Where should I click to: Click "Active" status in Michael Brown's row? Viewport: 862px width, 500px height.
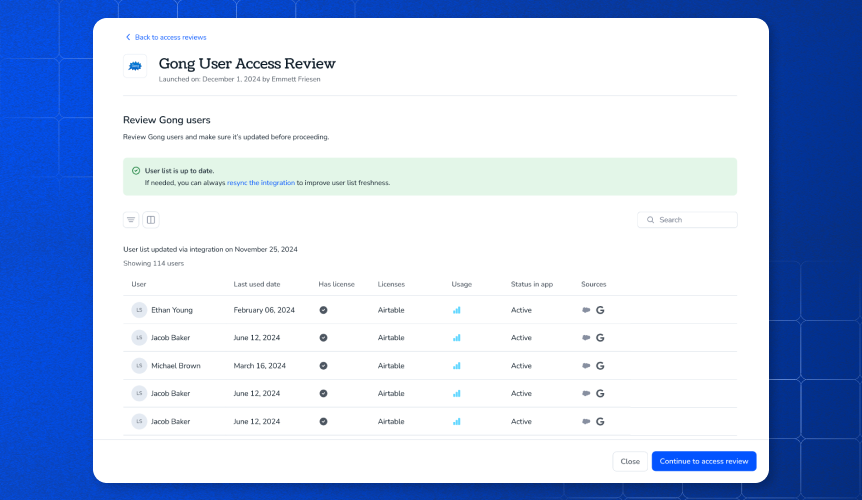click(x=521, y=366)
